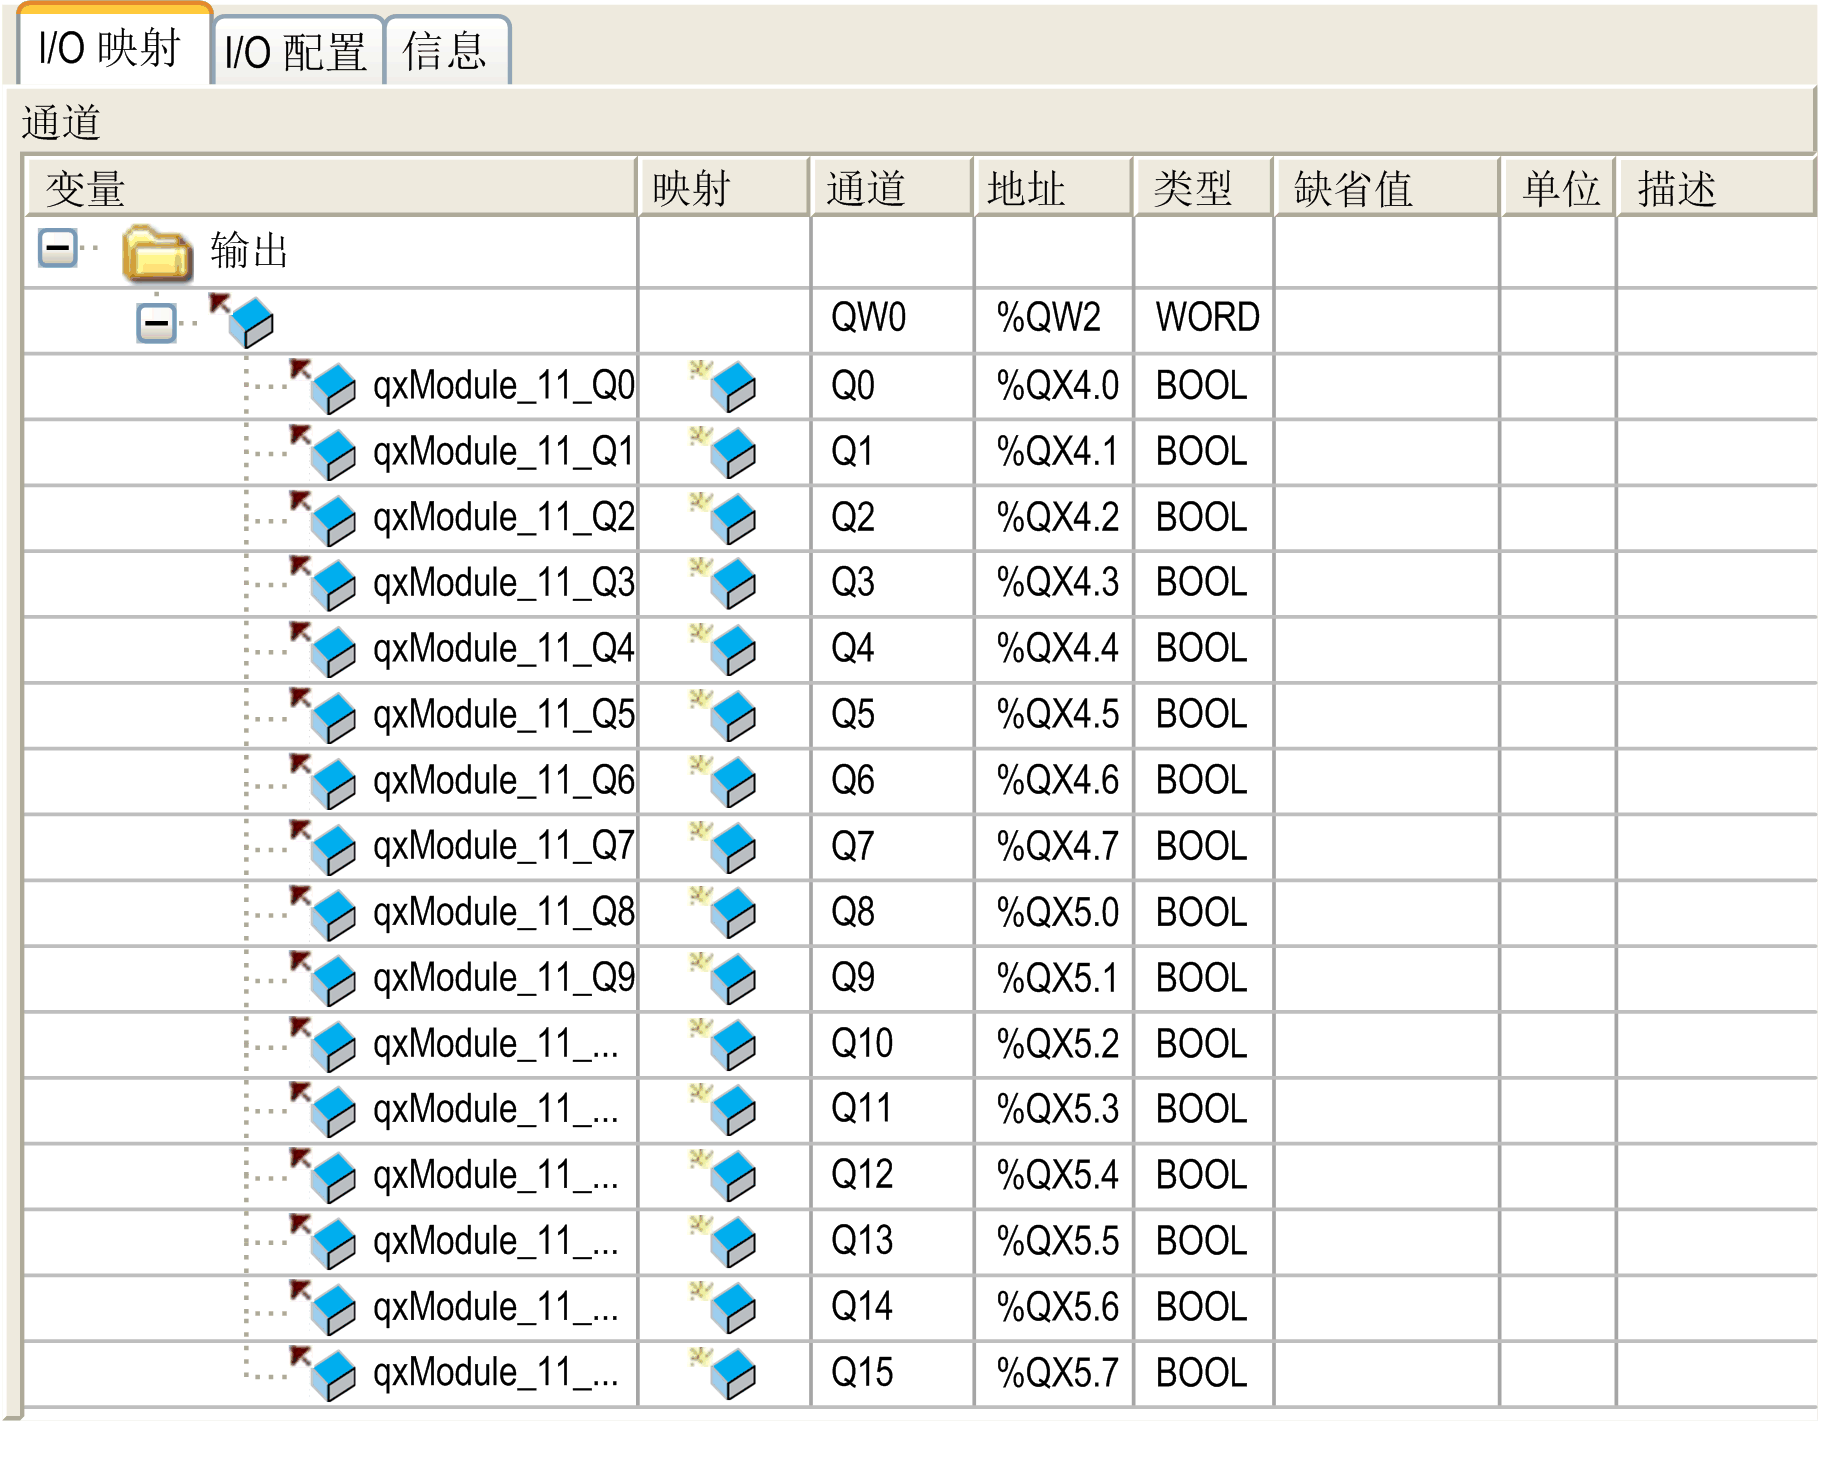This screenshot has height=1477, width=1823.
Task: Select the QW0 word channel icon
Action: pos(252,320)
